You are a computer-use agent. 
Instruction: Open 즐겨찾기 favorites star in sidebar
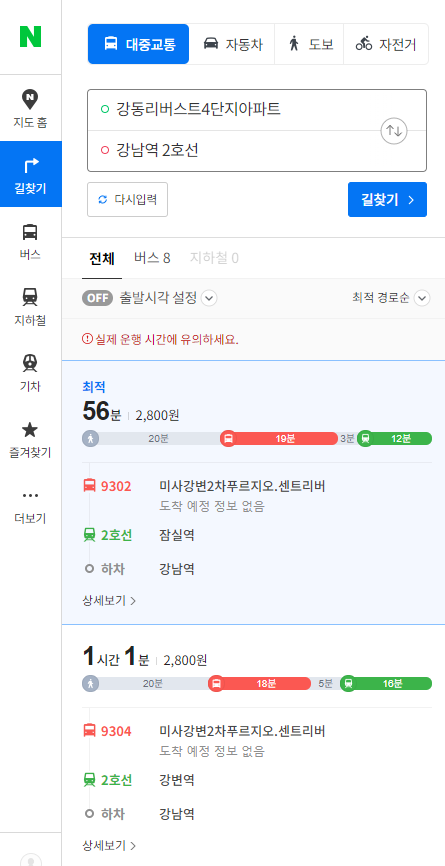[30, 439]
